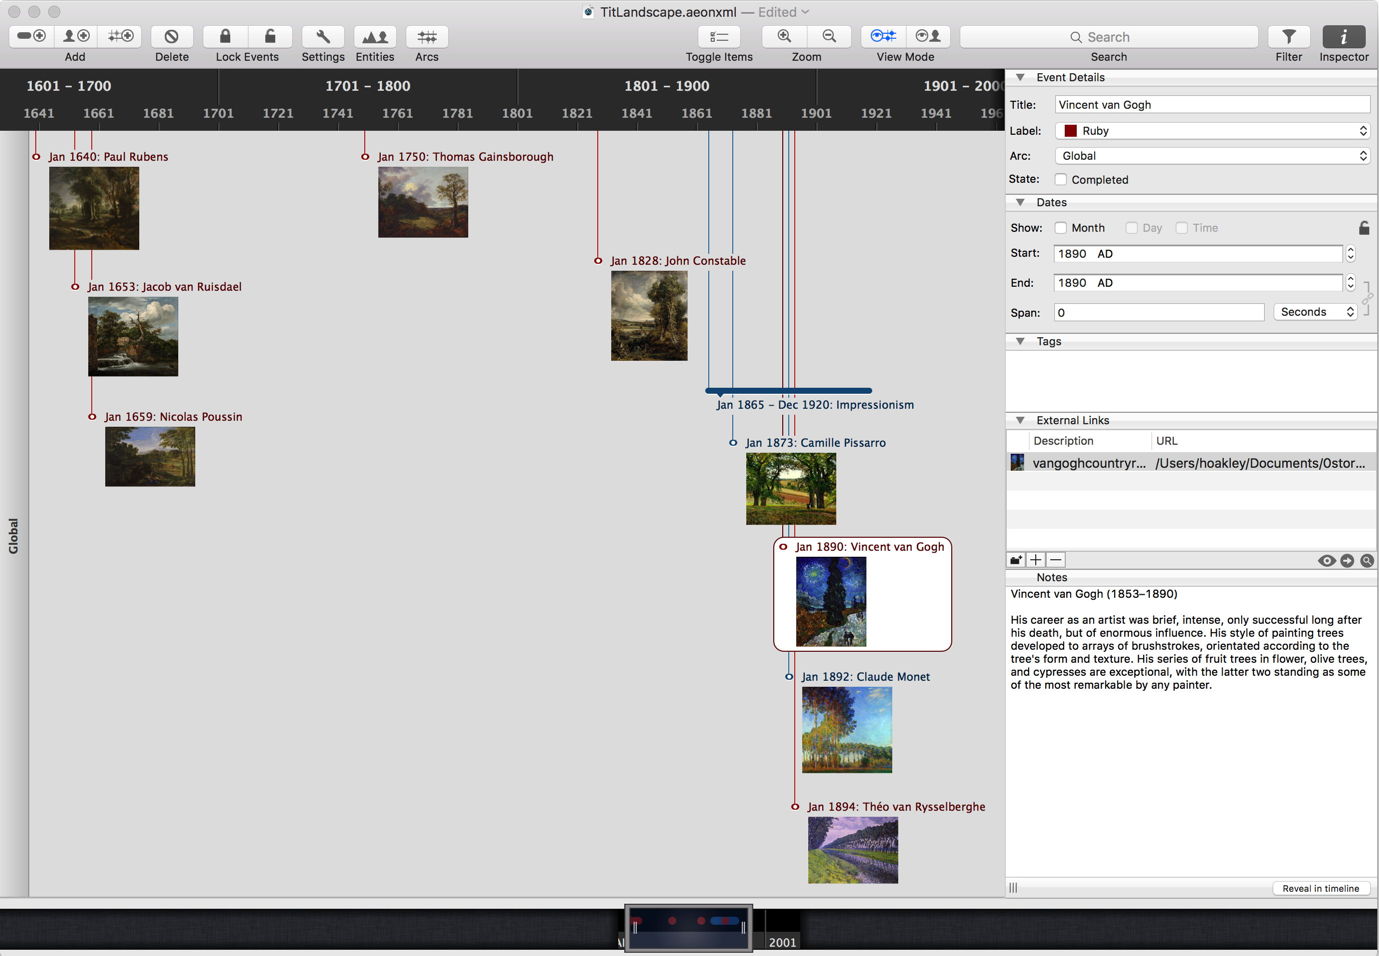Collapse the Event Details section triangle
1379x956 pixels.
(1020, 77)
